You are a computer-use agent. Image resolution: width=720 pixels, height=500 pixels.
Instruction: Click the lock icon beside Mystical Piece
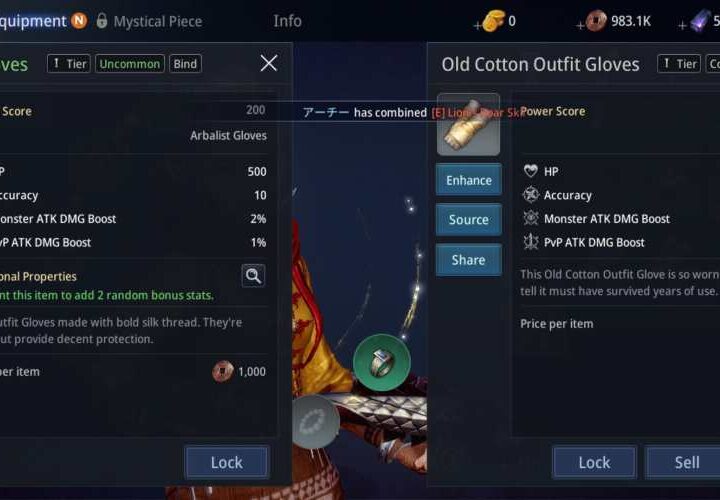(x=101, y=21)
